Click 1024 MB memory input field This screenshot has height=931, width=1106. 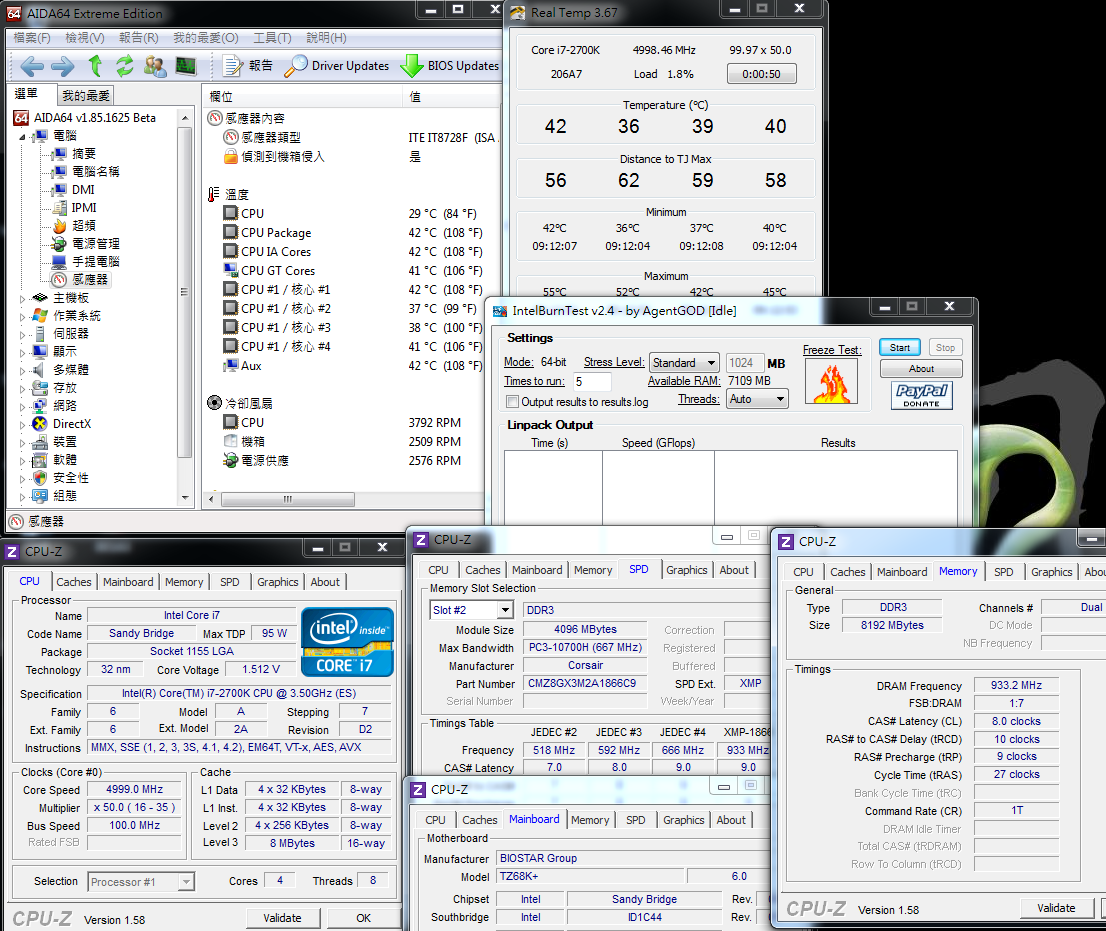[x=743, y=363]
